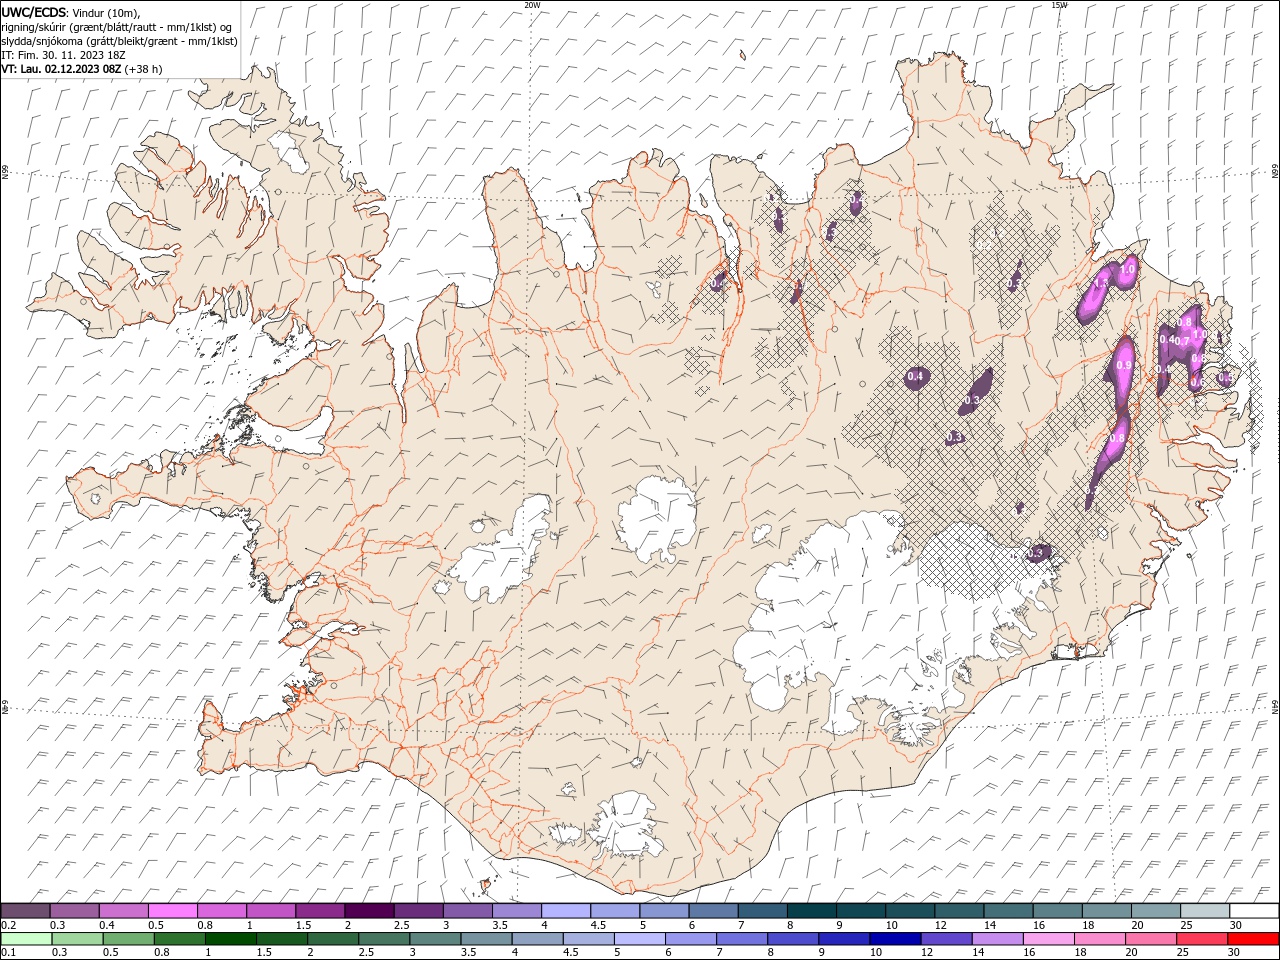Click the '30' label in lower legend row
This screenshot has height=960, width=1280.
pyautogui.click(x=1235, y=953)
